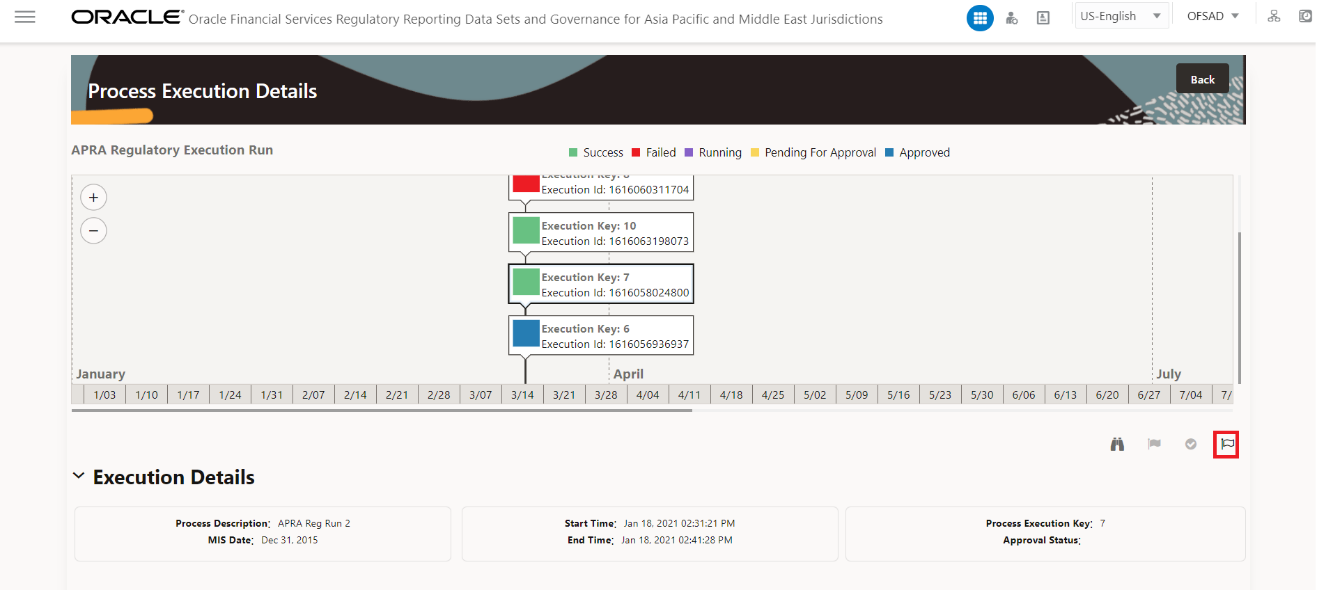This screenshot has width=1326, height=590.
Task: Click the 2/14 date on timeline axis
Action: click(x=355, y=395)
